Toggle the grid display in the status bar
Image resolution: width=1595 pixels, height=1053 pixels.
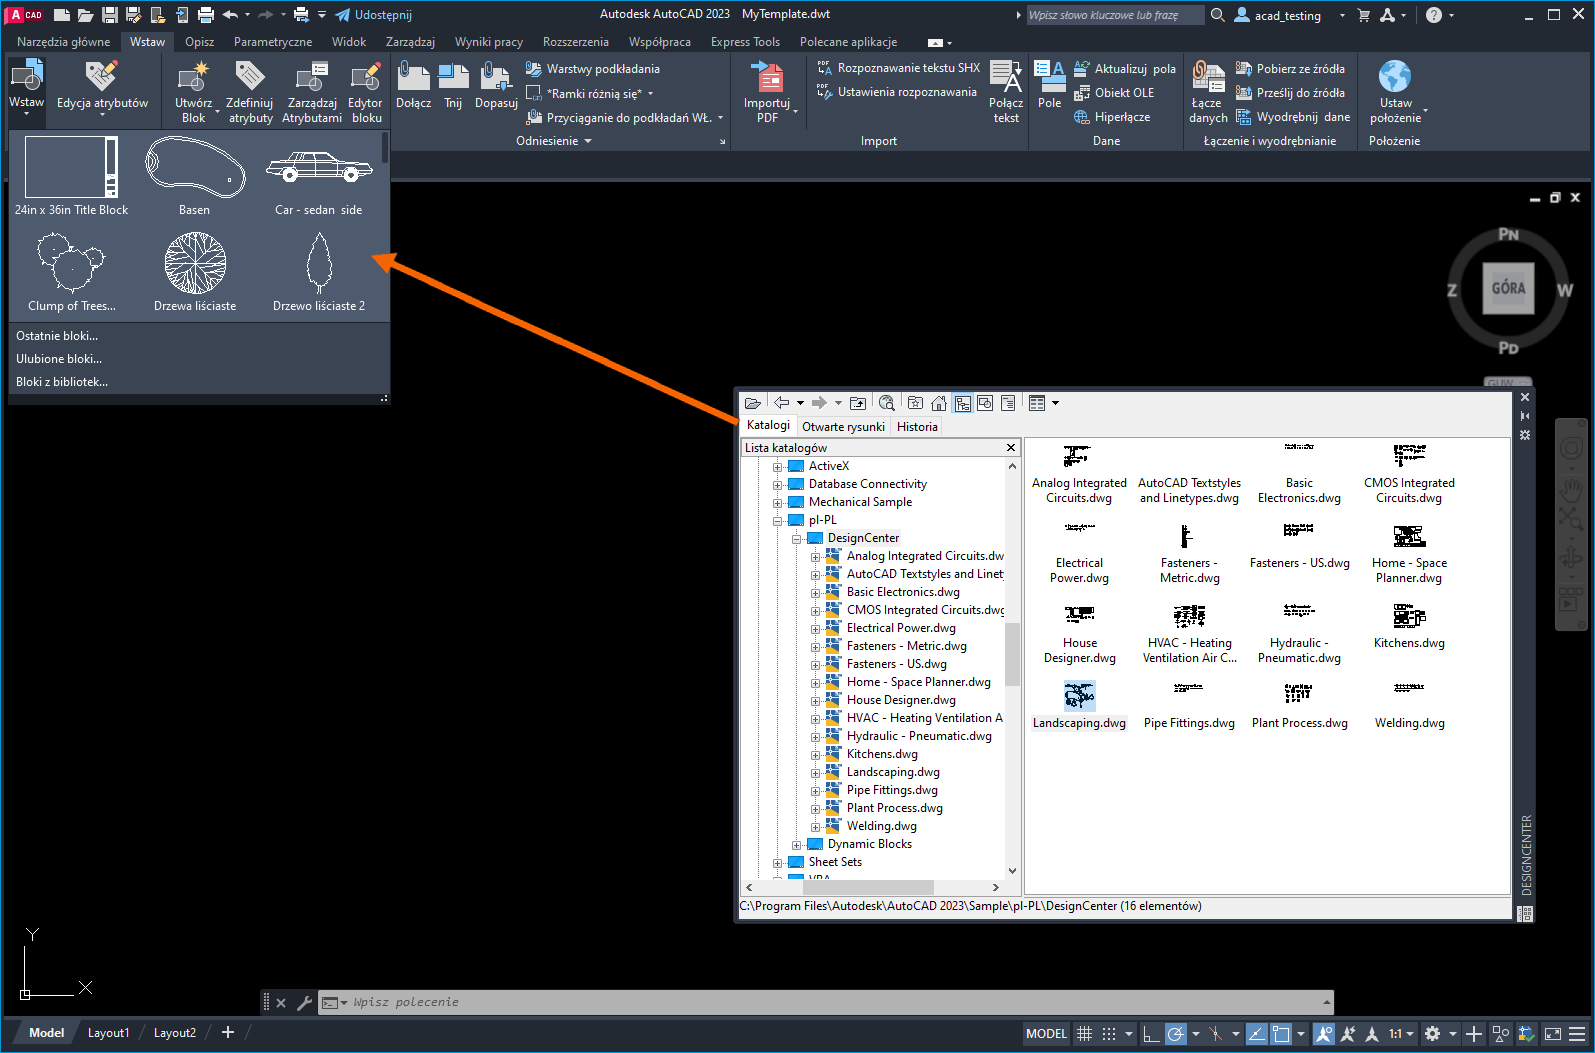pos(1084,1034)
